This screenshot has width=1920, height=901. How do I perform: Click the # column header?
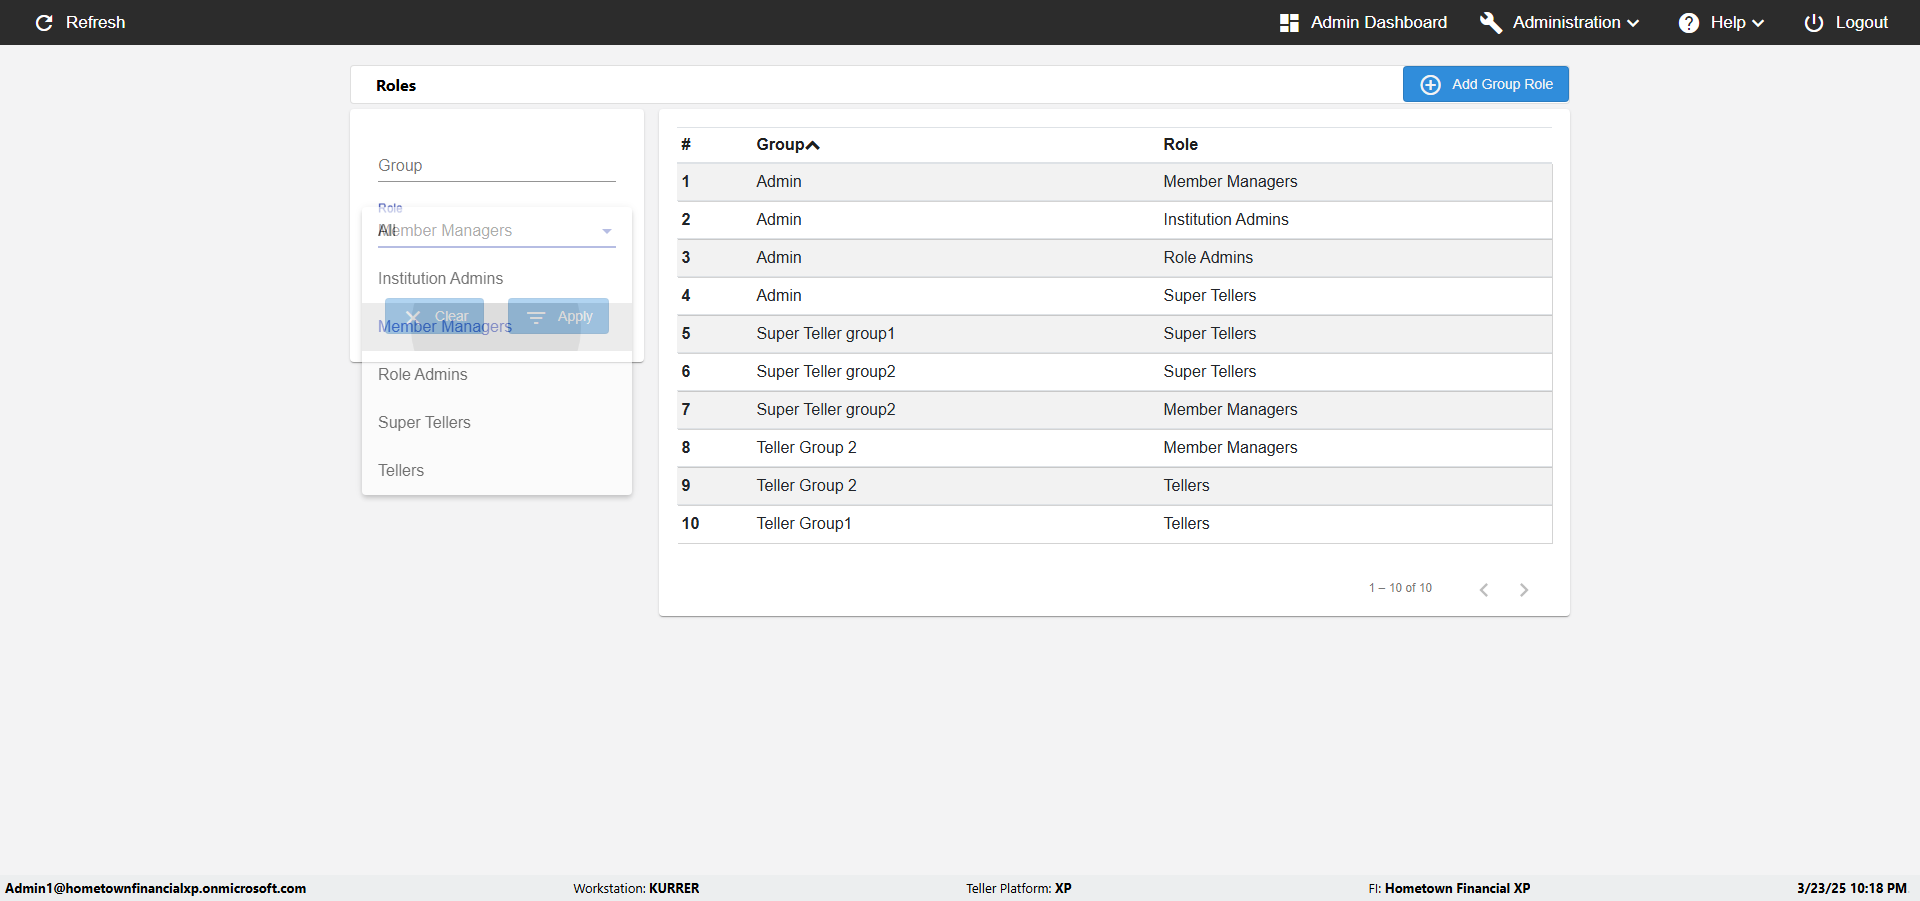click(686, 144)
